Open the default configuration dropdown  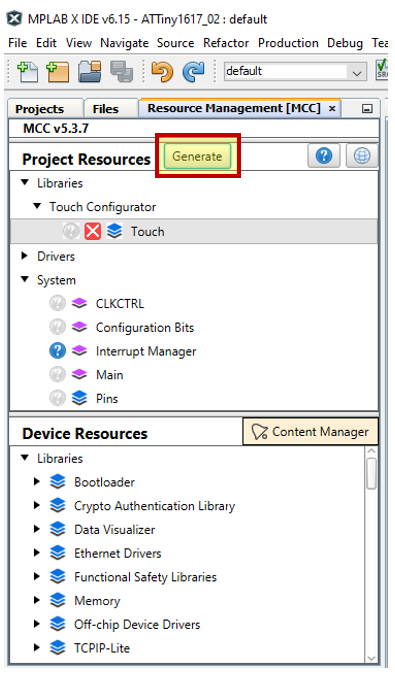coord(295,71)
